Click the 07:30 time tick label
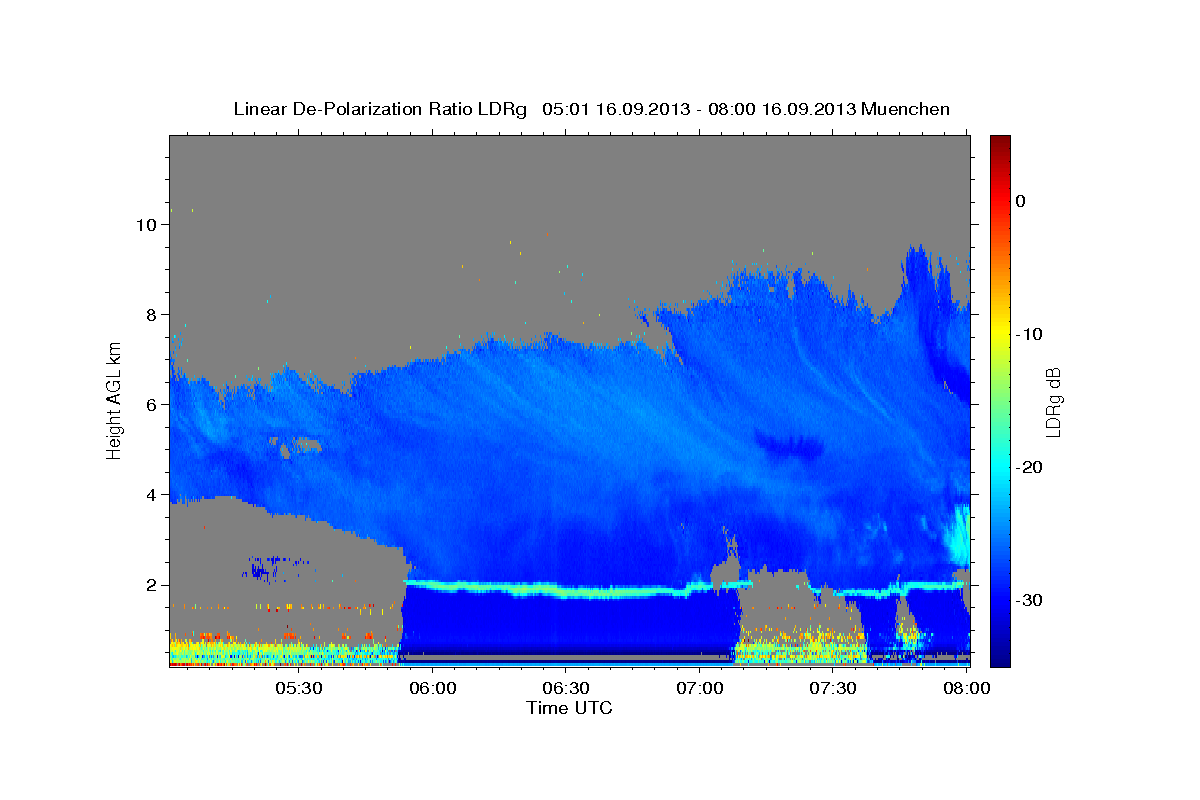This screenshot has width=1200, height=800. pyautogui.click(x=834, y=688)
